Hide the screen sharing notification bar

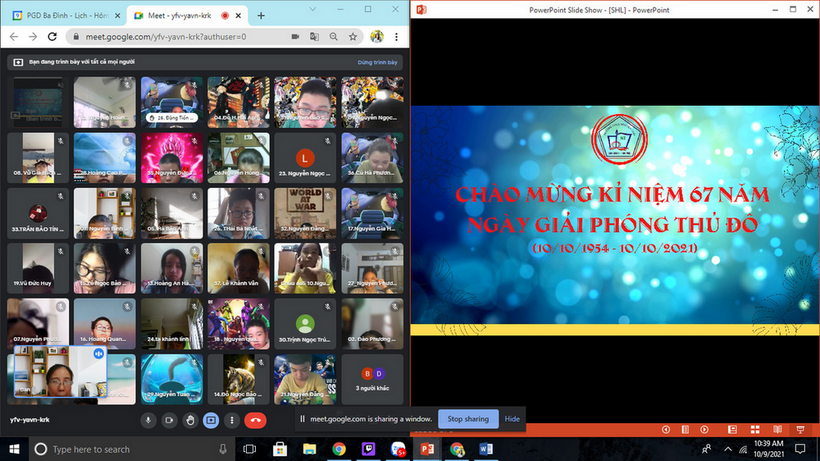[x=512, y=419]
